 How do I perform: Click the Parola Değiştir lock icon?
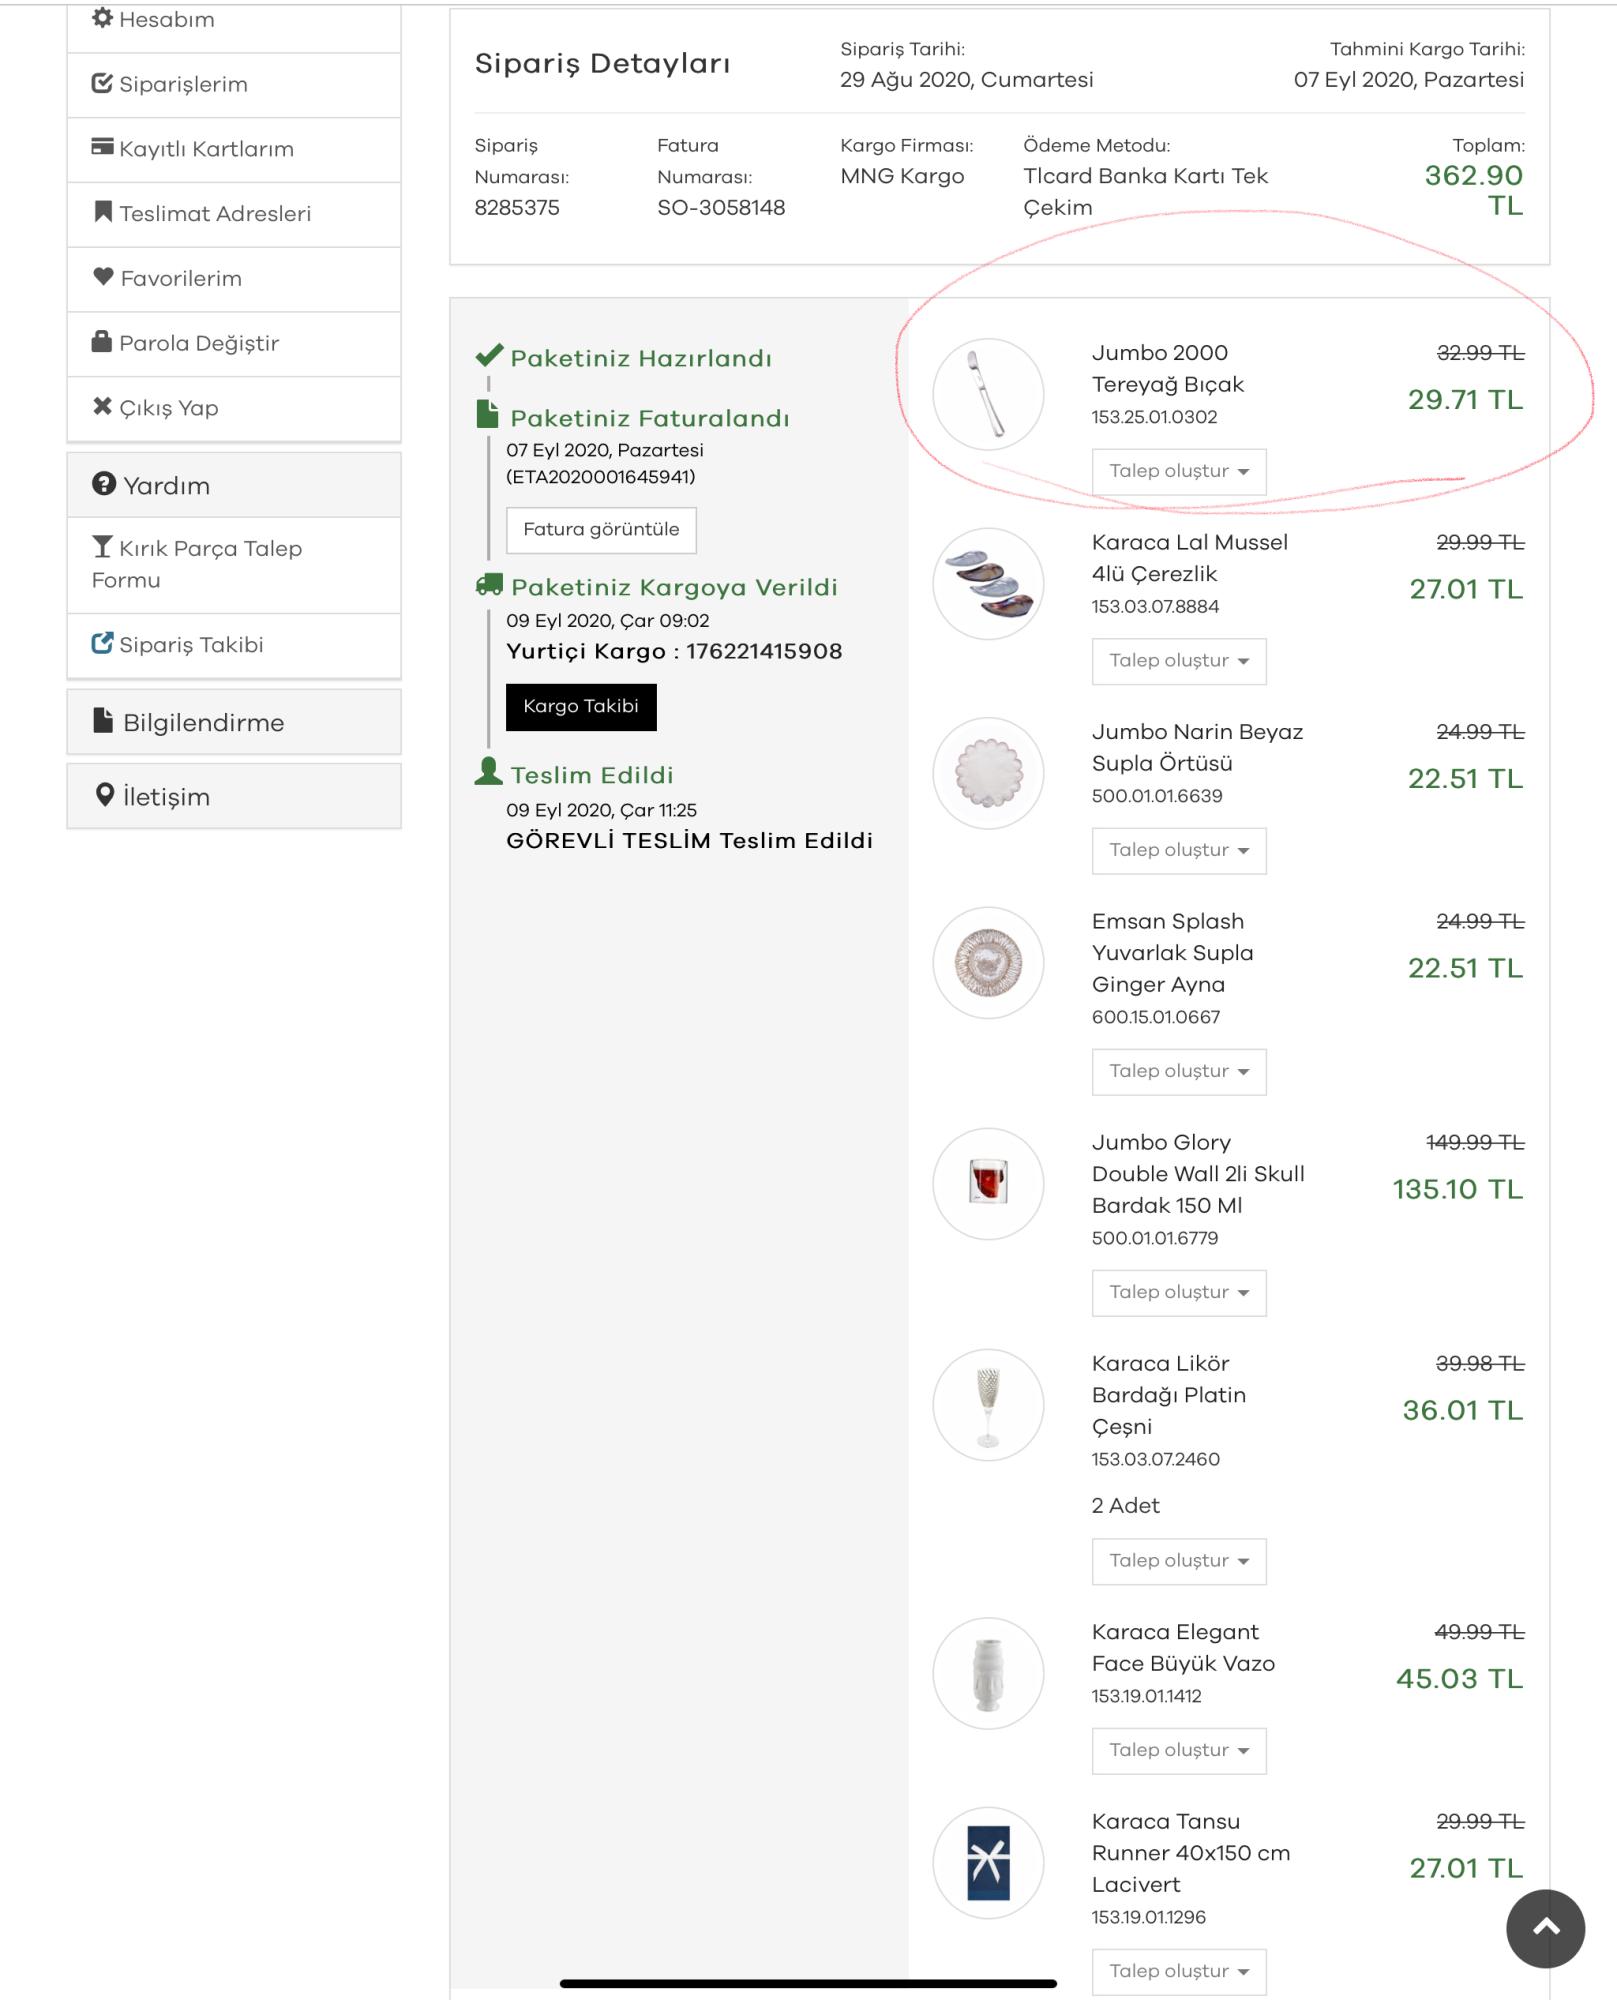(x=102, y=341)
